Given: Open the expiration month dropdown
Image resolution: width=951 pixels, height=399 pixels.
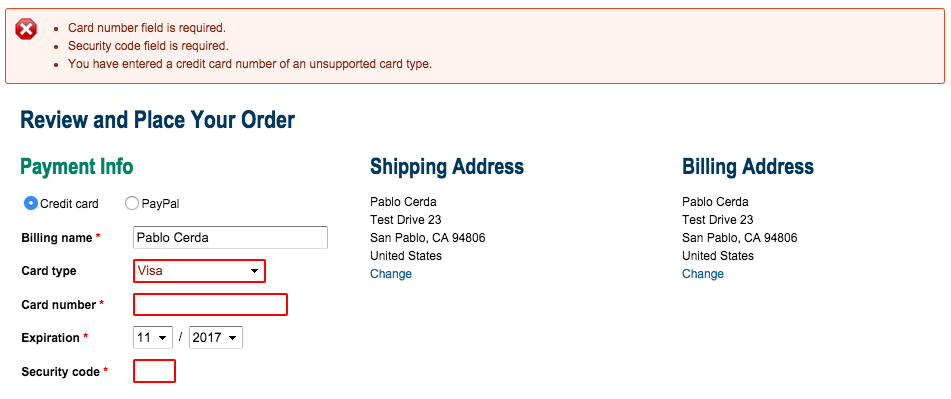Looking at the screenshot, I should click(x=153, y=338).
